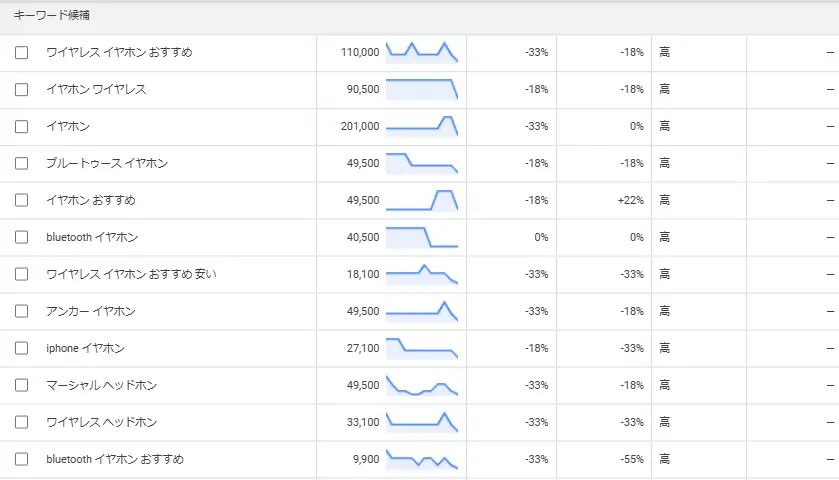Click competition 高 in the iphone イヤホン row
Image resolution: width=839 pixels, height=480 pixels.
(665, 349)
